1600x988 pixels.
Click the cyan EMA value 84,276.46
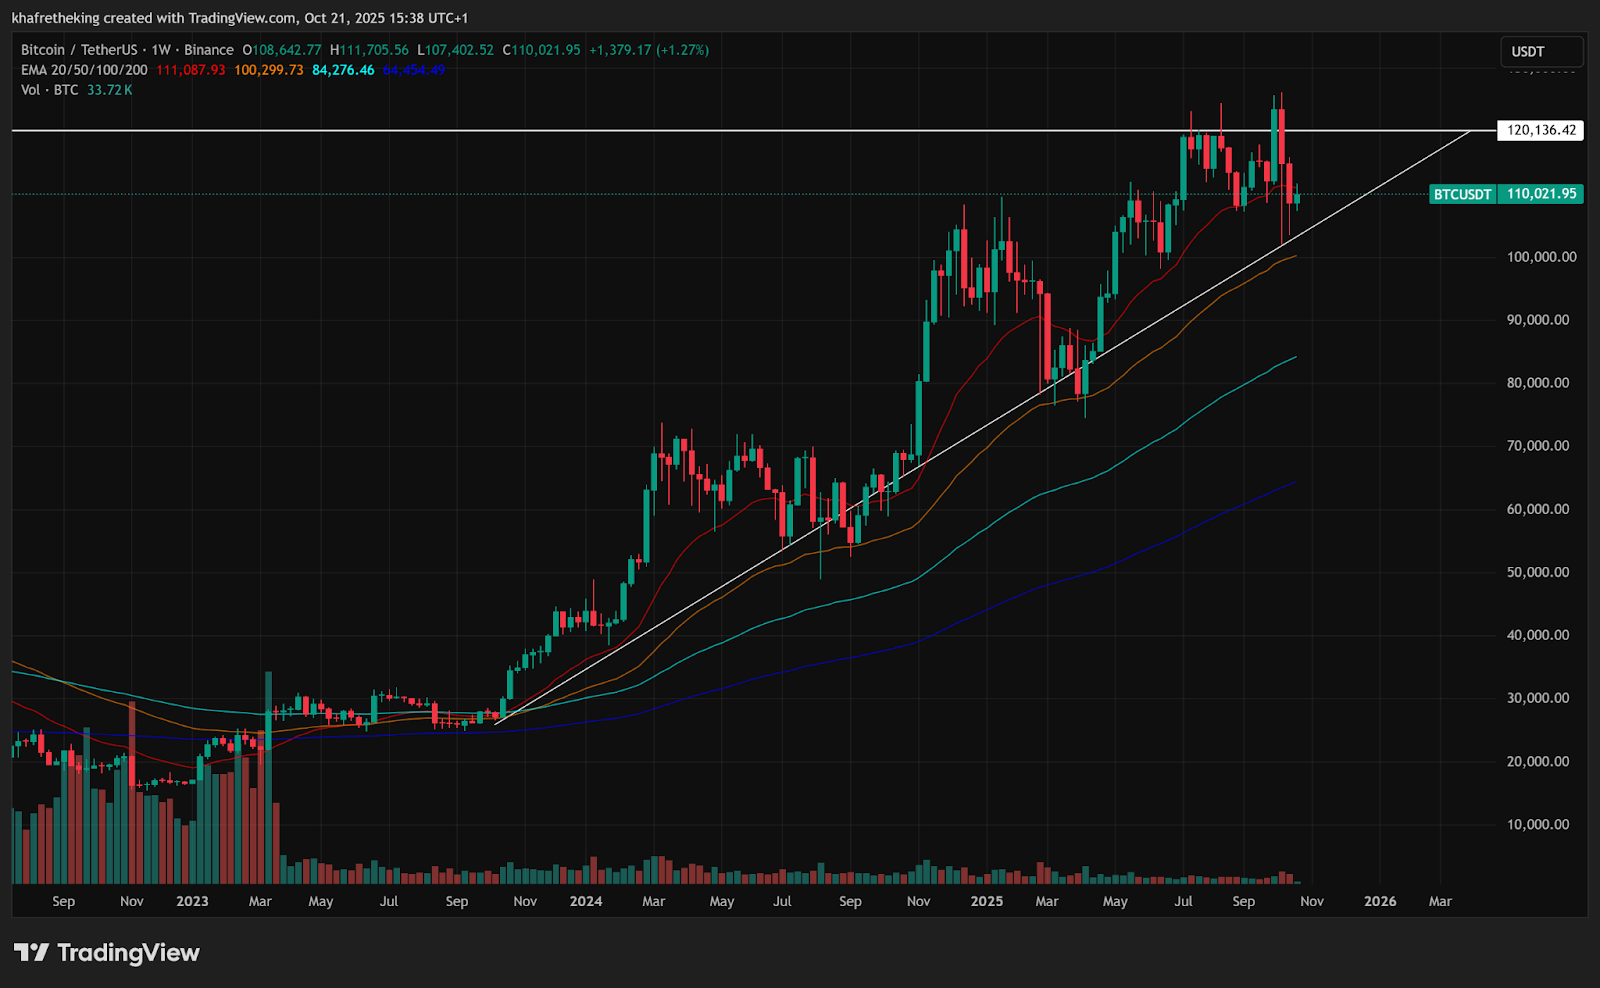[343, 70]
